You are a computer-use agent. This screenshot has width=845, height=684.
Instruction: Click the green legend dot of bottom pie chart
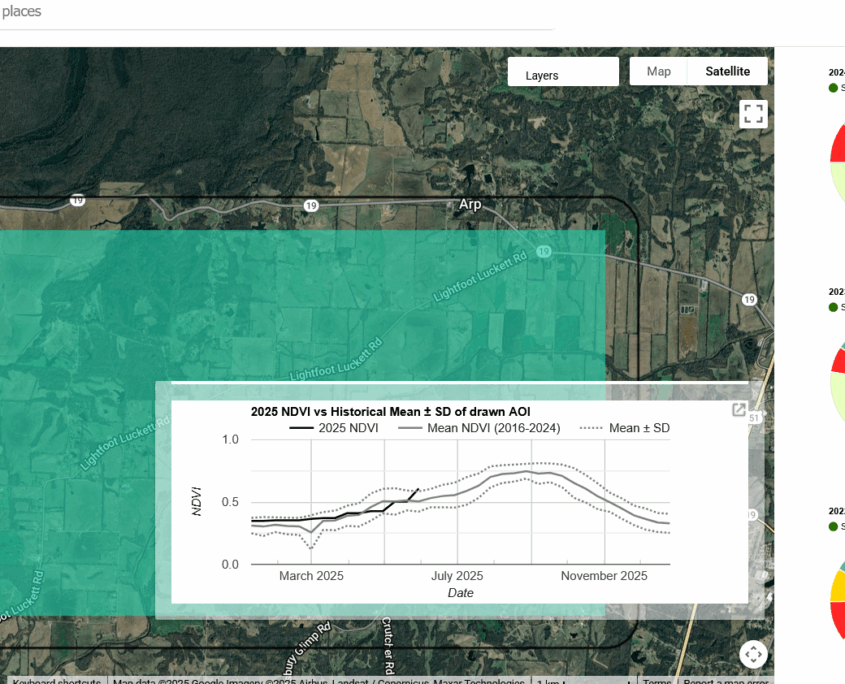click(833, 526)
